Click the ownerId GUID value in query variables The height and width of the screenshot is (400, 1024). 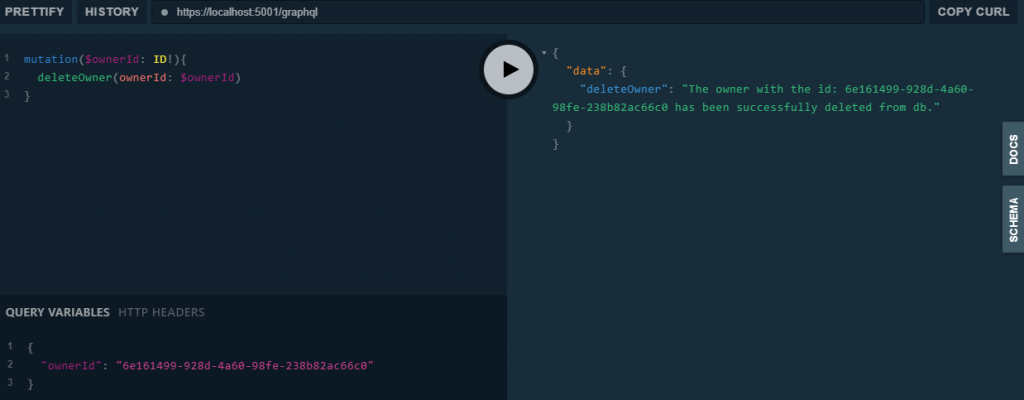(x=245, y=365)
